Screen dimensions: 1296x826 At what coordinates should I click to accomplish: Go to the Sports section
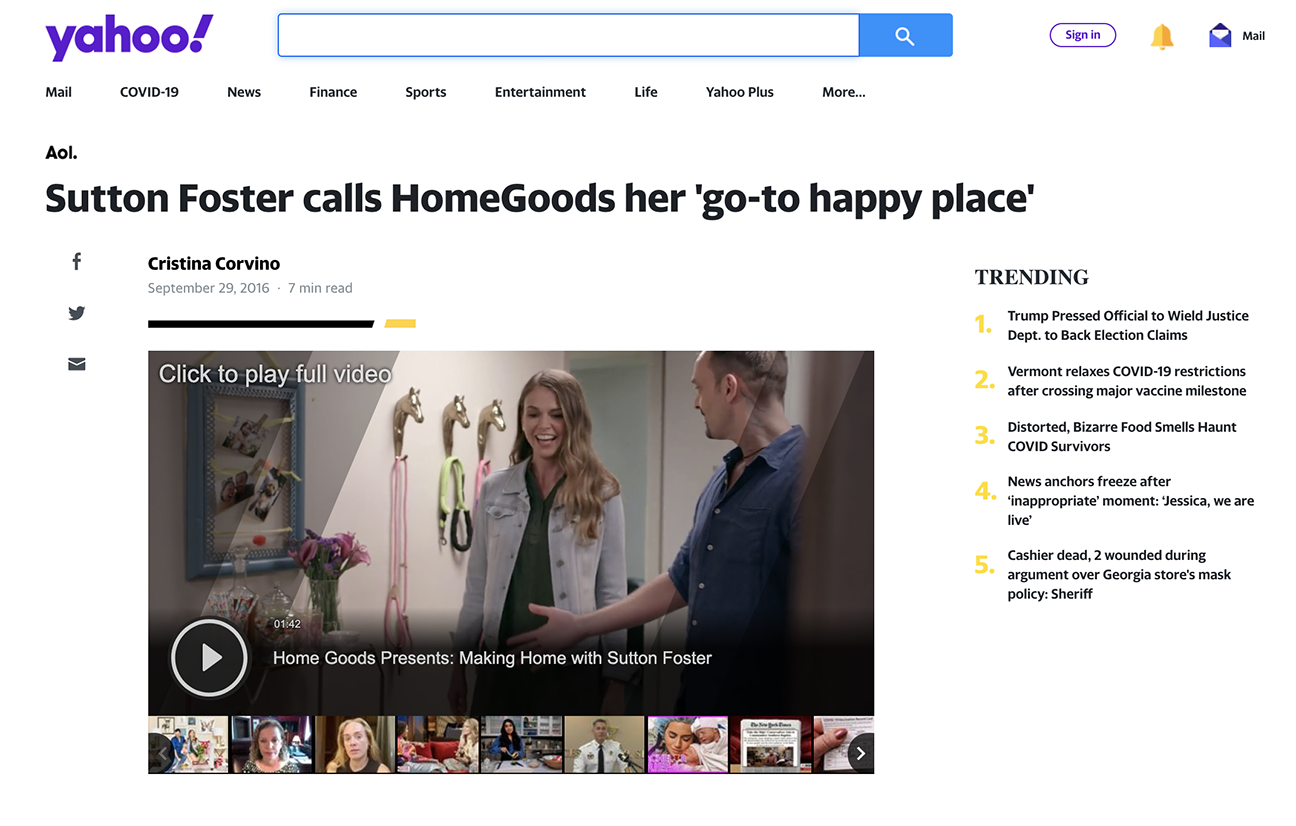426,92
